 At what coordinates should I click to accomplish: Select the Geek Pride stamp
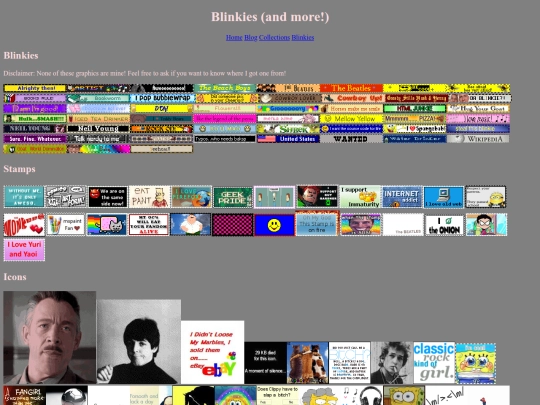(x=233, y=197)
